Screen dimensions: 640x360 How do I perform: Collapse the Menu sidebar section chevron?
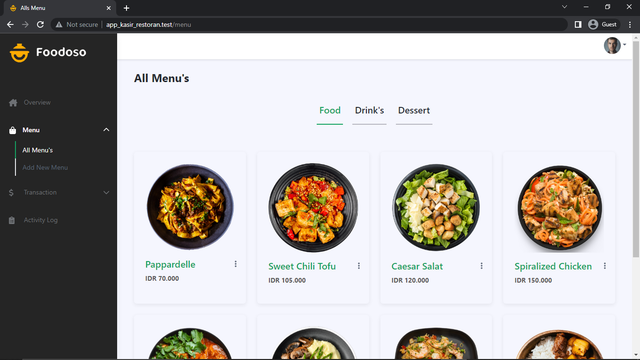(x=106, y=130)
